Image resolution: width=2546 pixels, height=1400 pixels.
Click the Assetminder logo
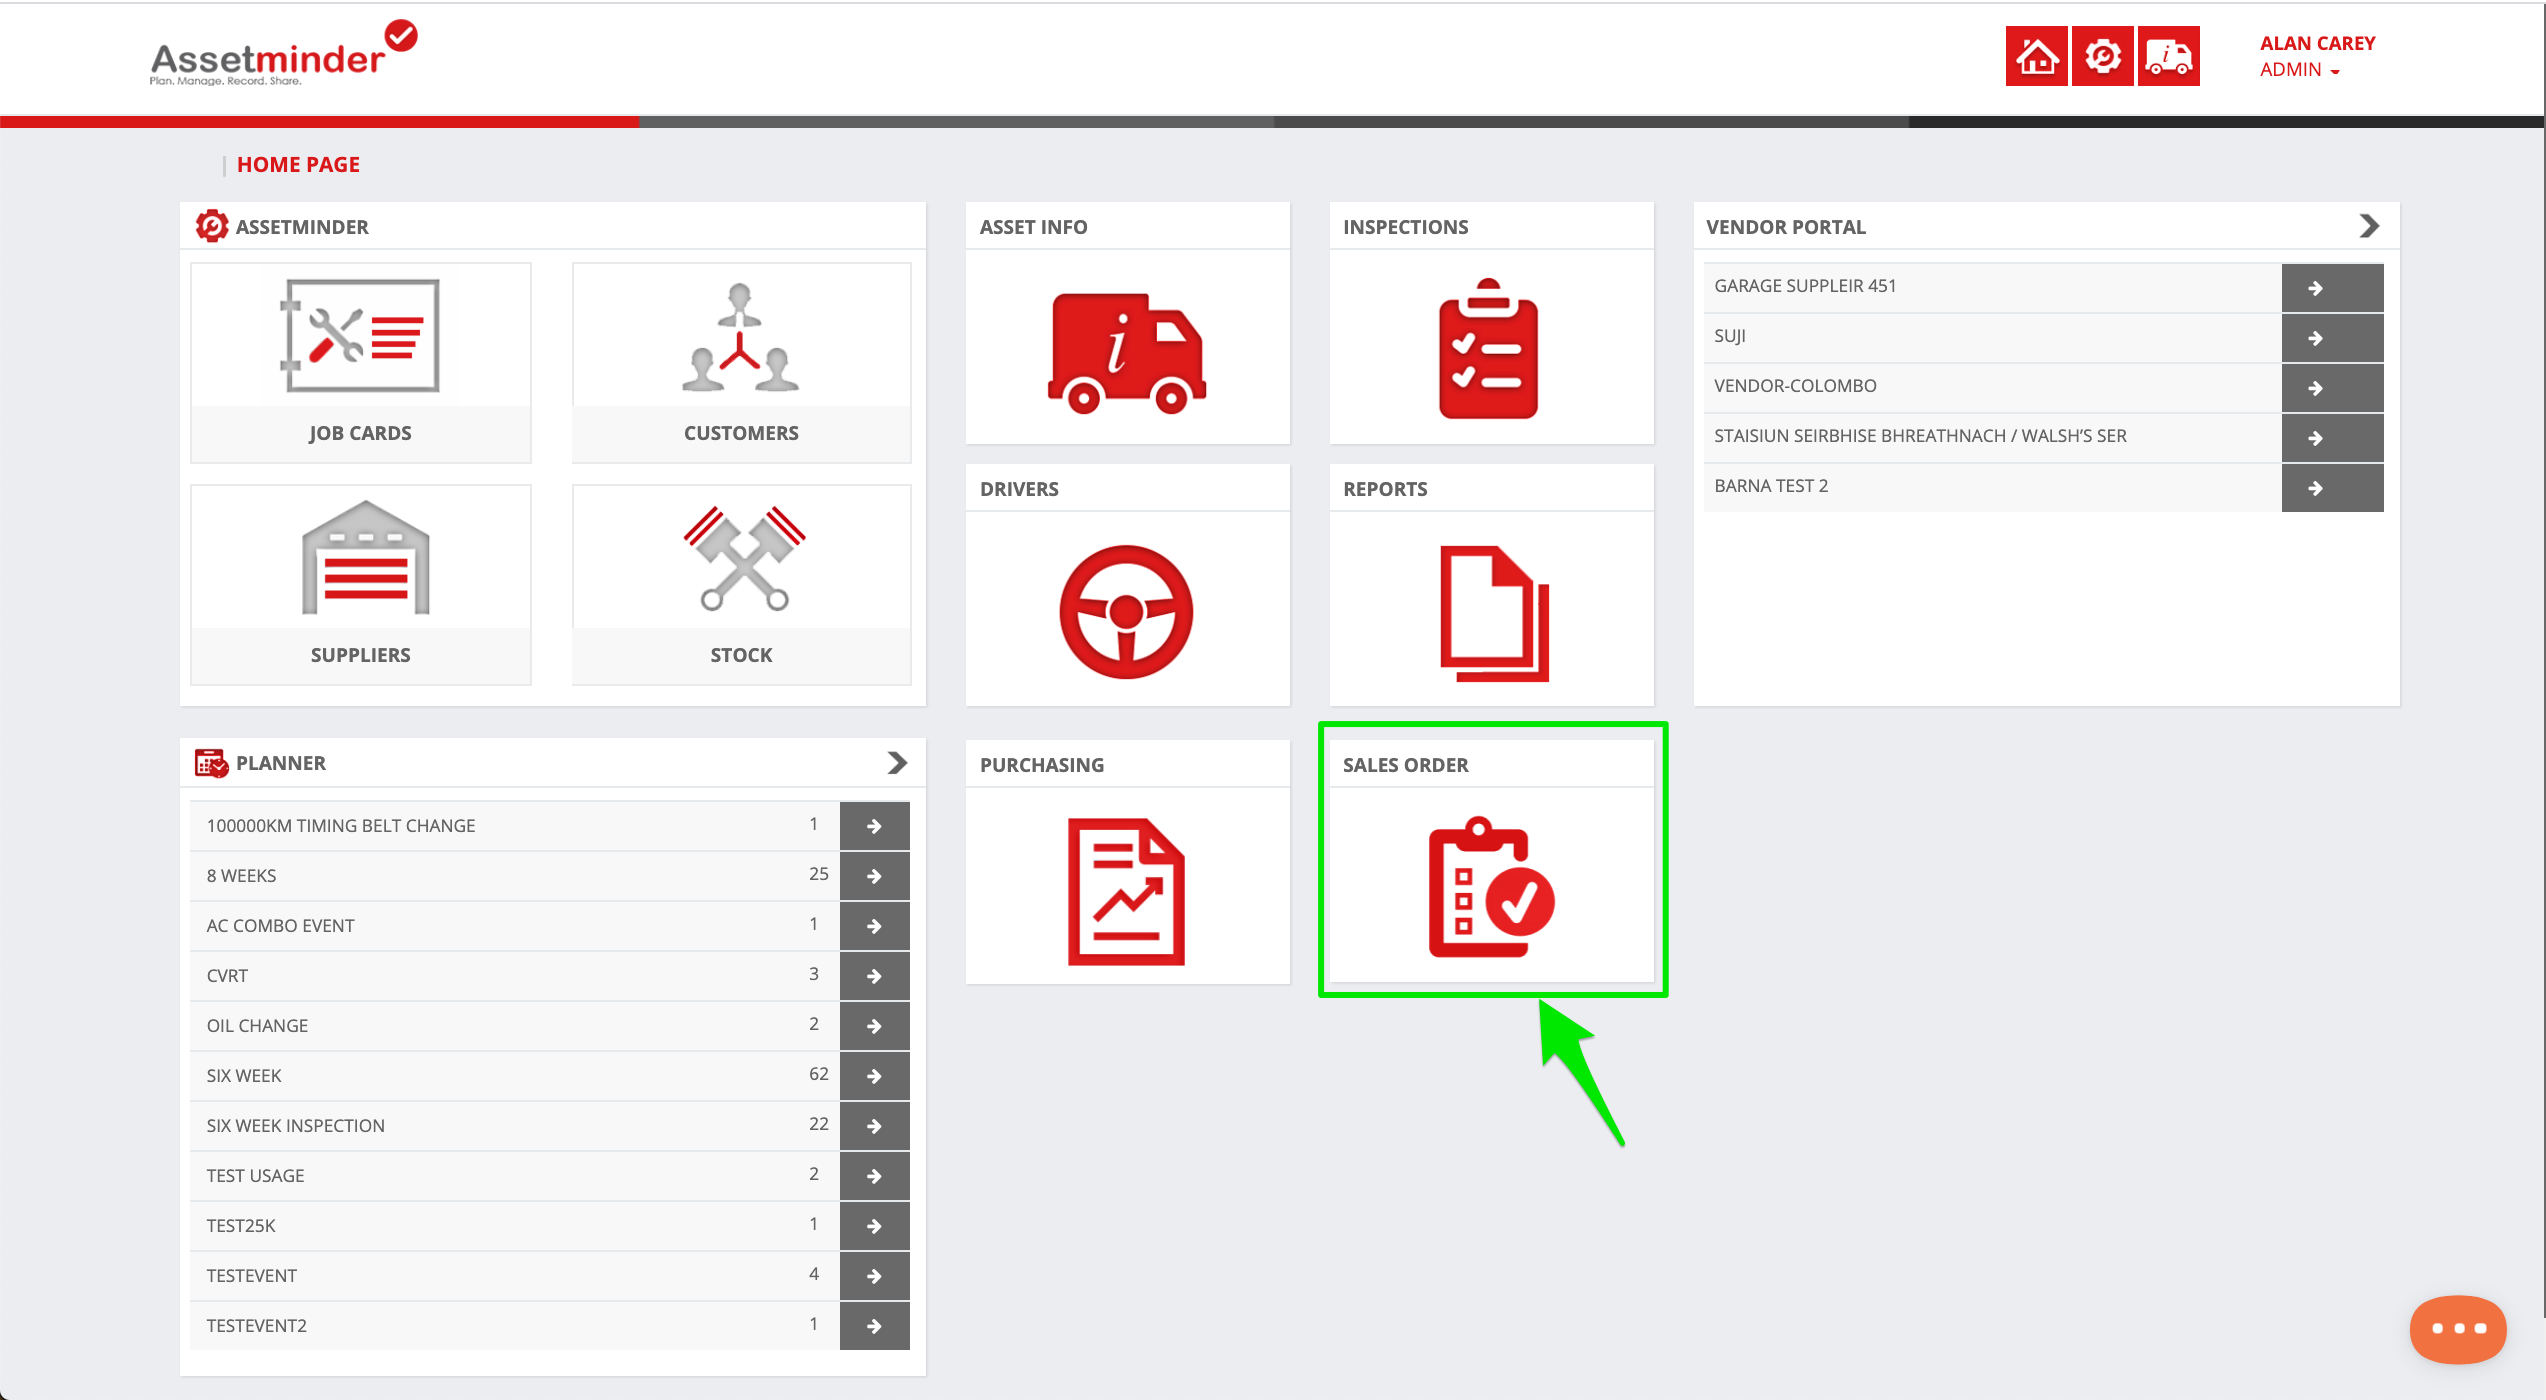point(283,53)
